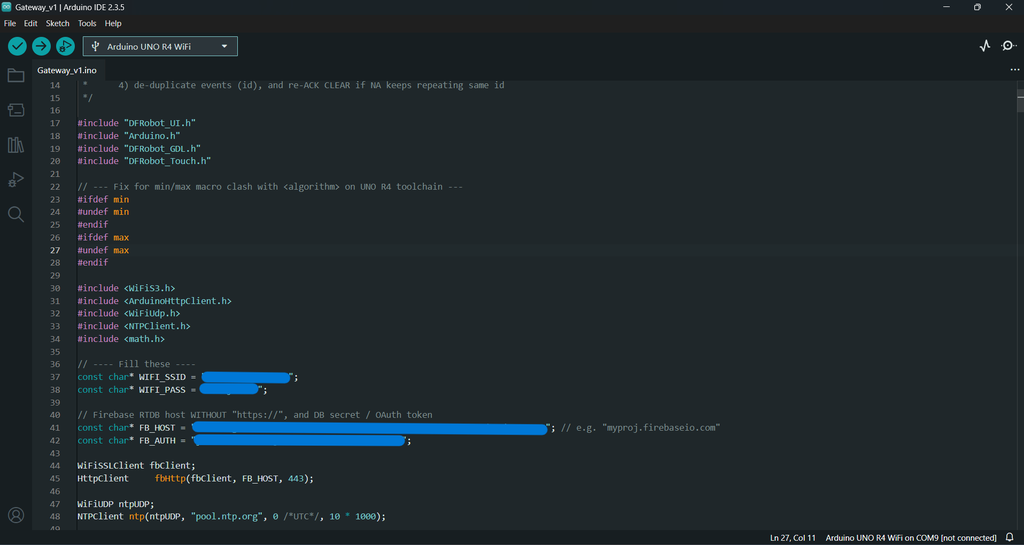Click the "// ---- Fill these ----" comment

136,364
